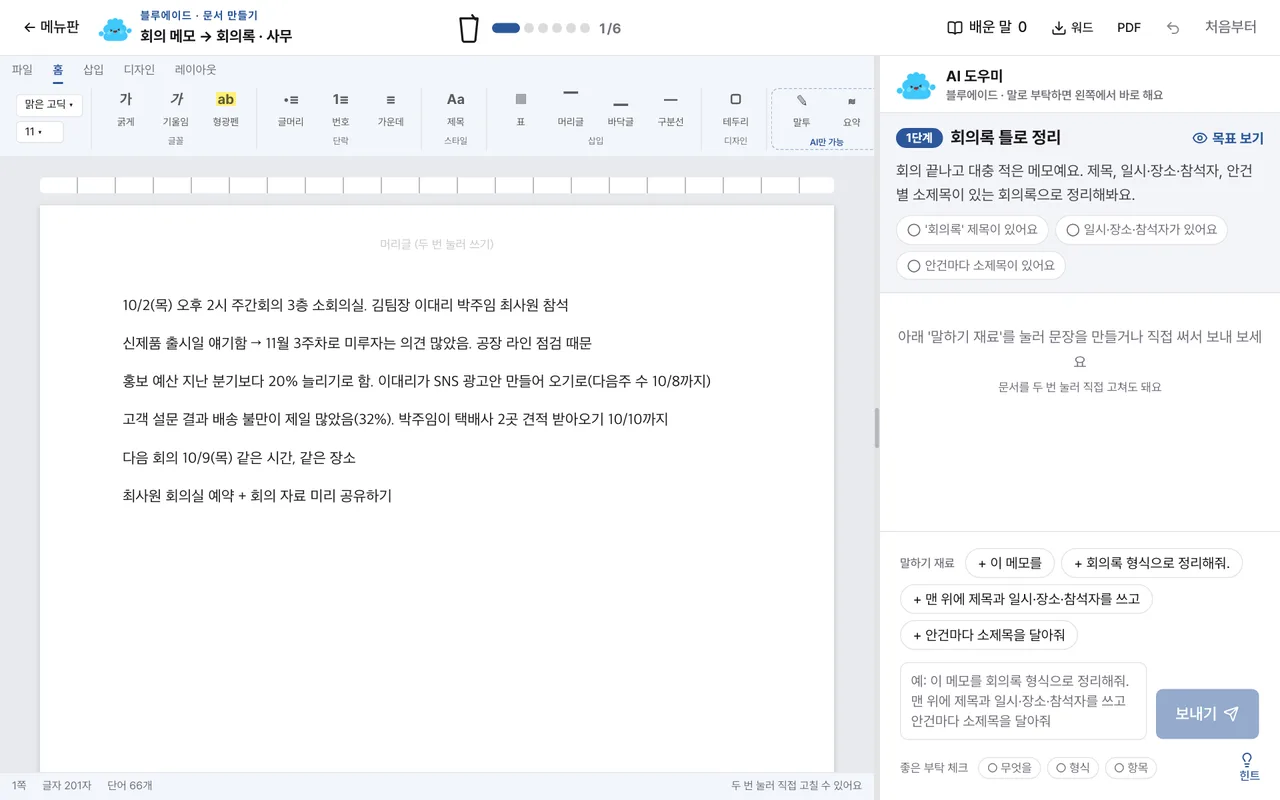The width and height of the screenshot is (1280, 800).
Task: Add the '+ 회의록 형식으로 정리해줘.' phrase chip
Action: pyautogui.click(x=1152, y=563)
